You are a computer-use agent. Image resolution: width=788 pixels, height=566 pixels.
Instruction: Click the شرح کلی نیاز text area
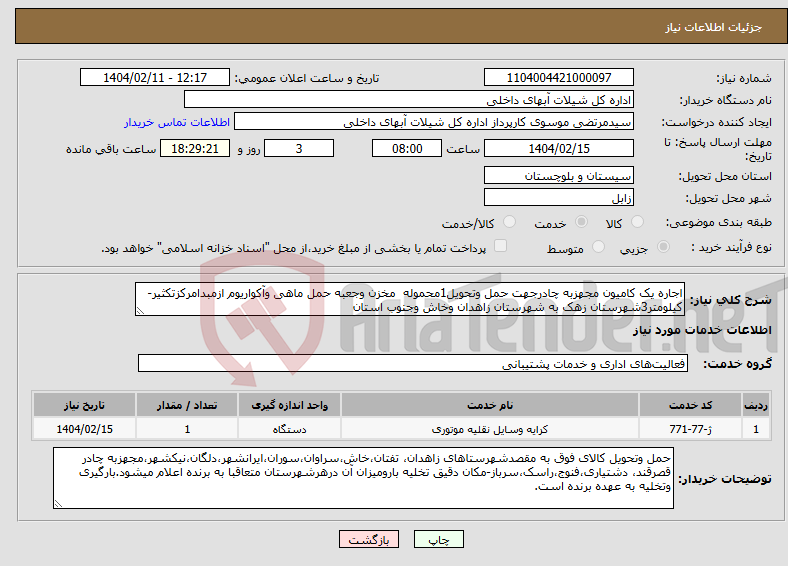click(410, 299)
